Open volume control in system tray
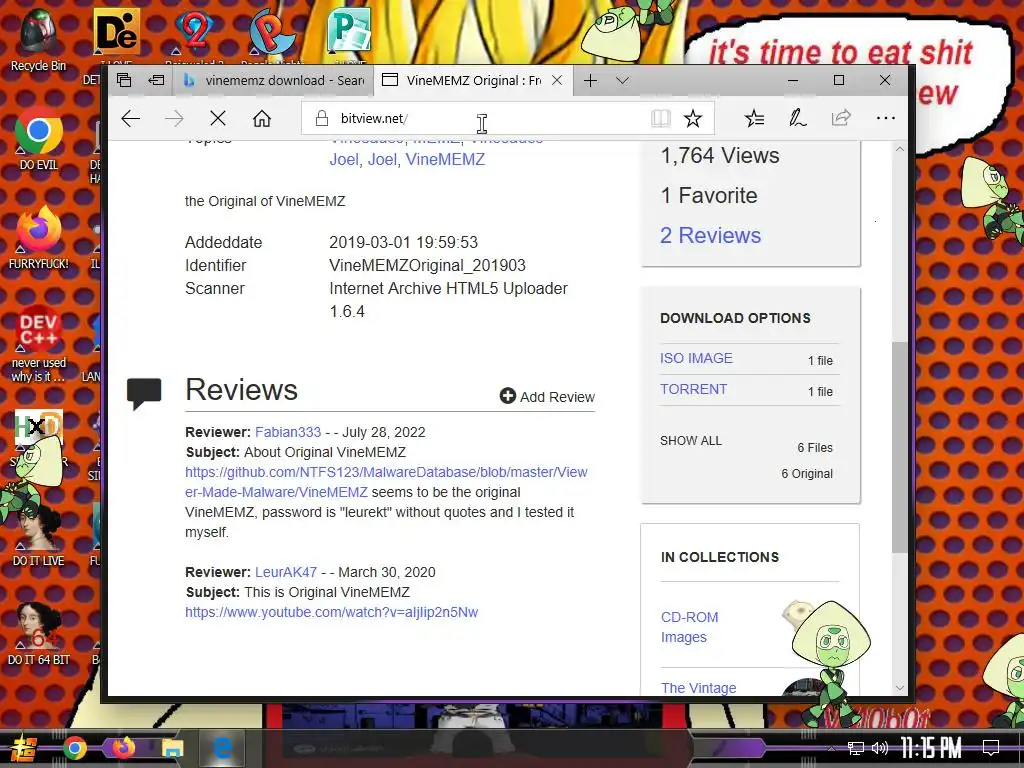Viewport: 1024px width, 768px height. tap(880, 748)
